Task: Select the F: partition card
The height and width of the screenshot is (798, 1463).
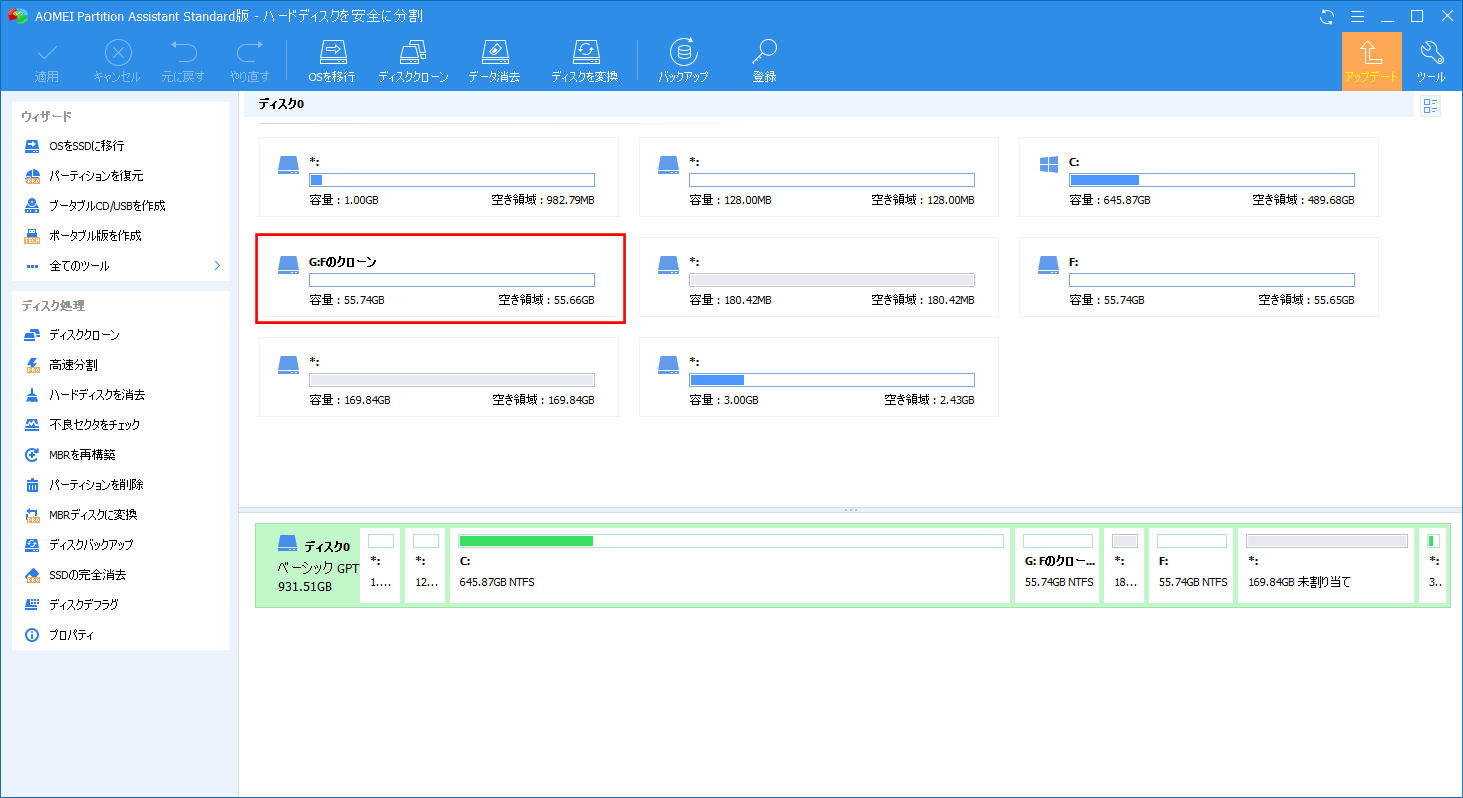Action: (1198, 277)
